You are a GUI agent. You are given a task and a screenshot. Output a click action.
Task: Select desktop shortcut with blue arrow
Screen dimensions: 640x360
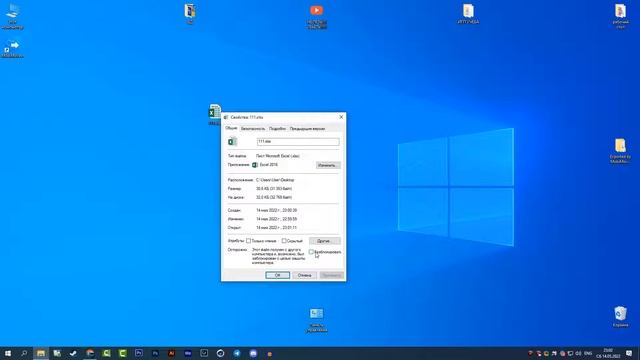coord(12,49)
